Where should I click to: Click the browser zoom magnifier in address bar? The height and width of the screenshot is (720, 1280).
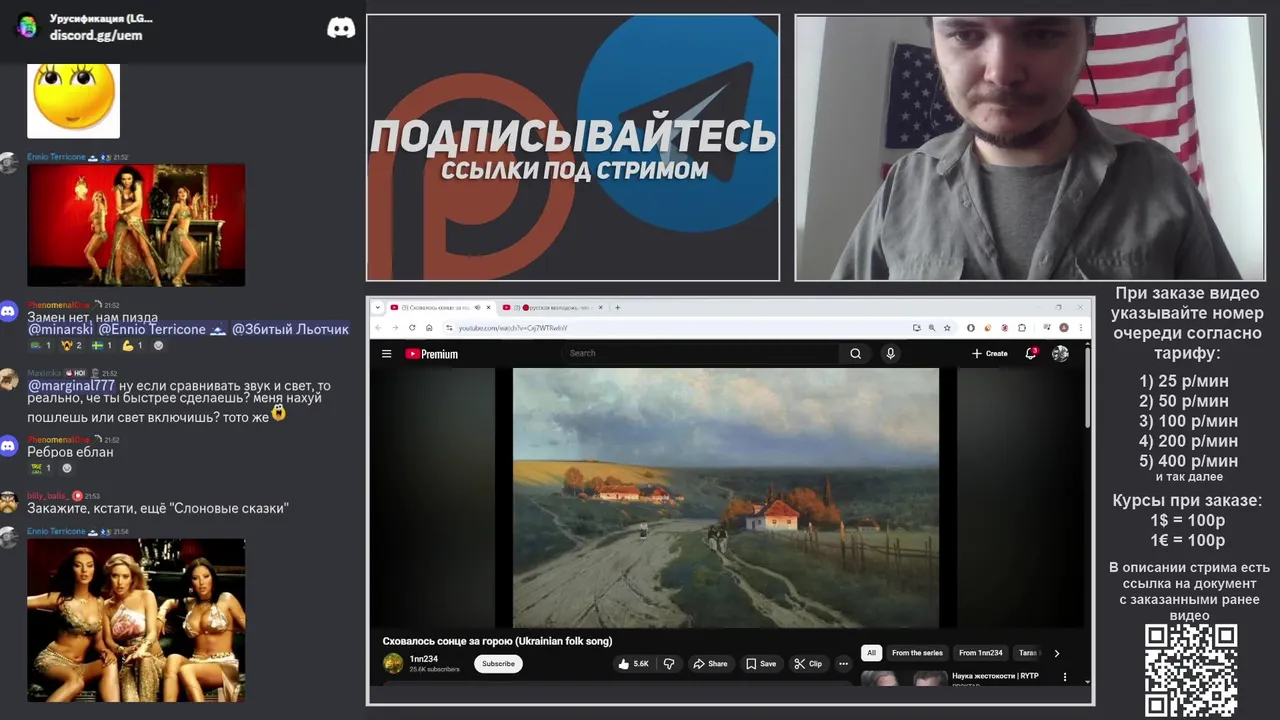[932, 327]
